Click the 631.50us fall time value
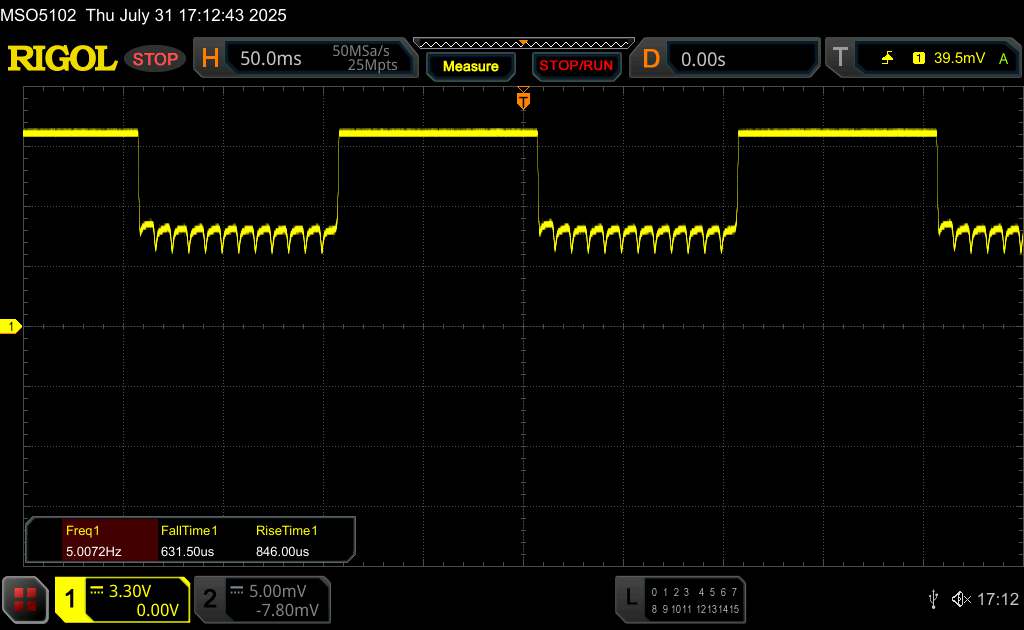The height and width of the screenshot is (630, 1024). coord(187,552)
